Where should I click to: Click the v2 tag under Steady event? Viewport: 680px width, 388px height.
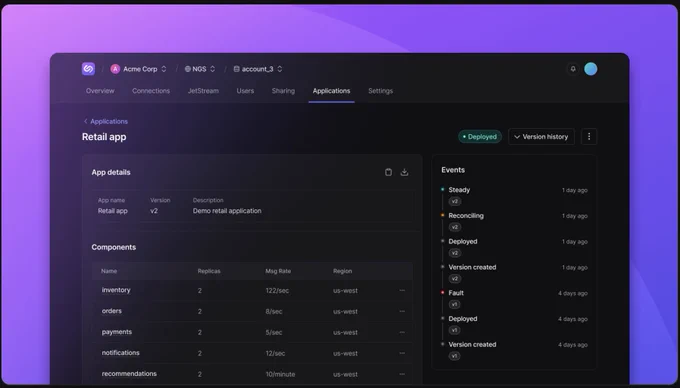click(x=454, y=201)
